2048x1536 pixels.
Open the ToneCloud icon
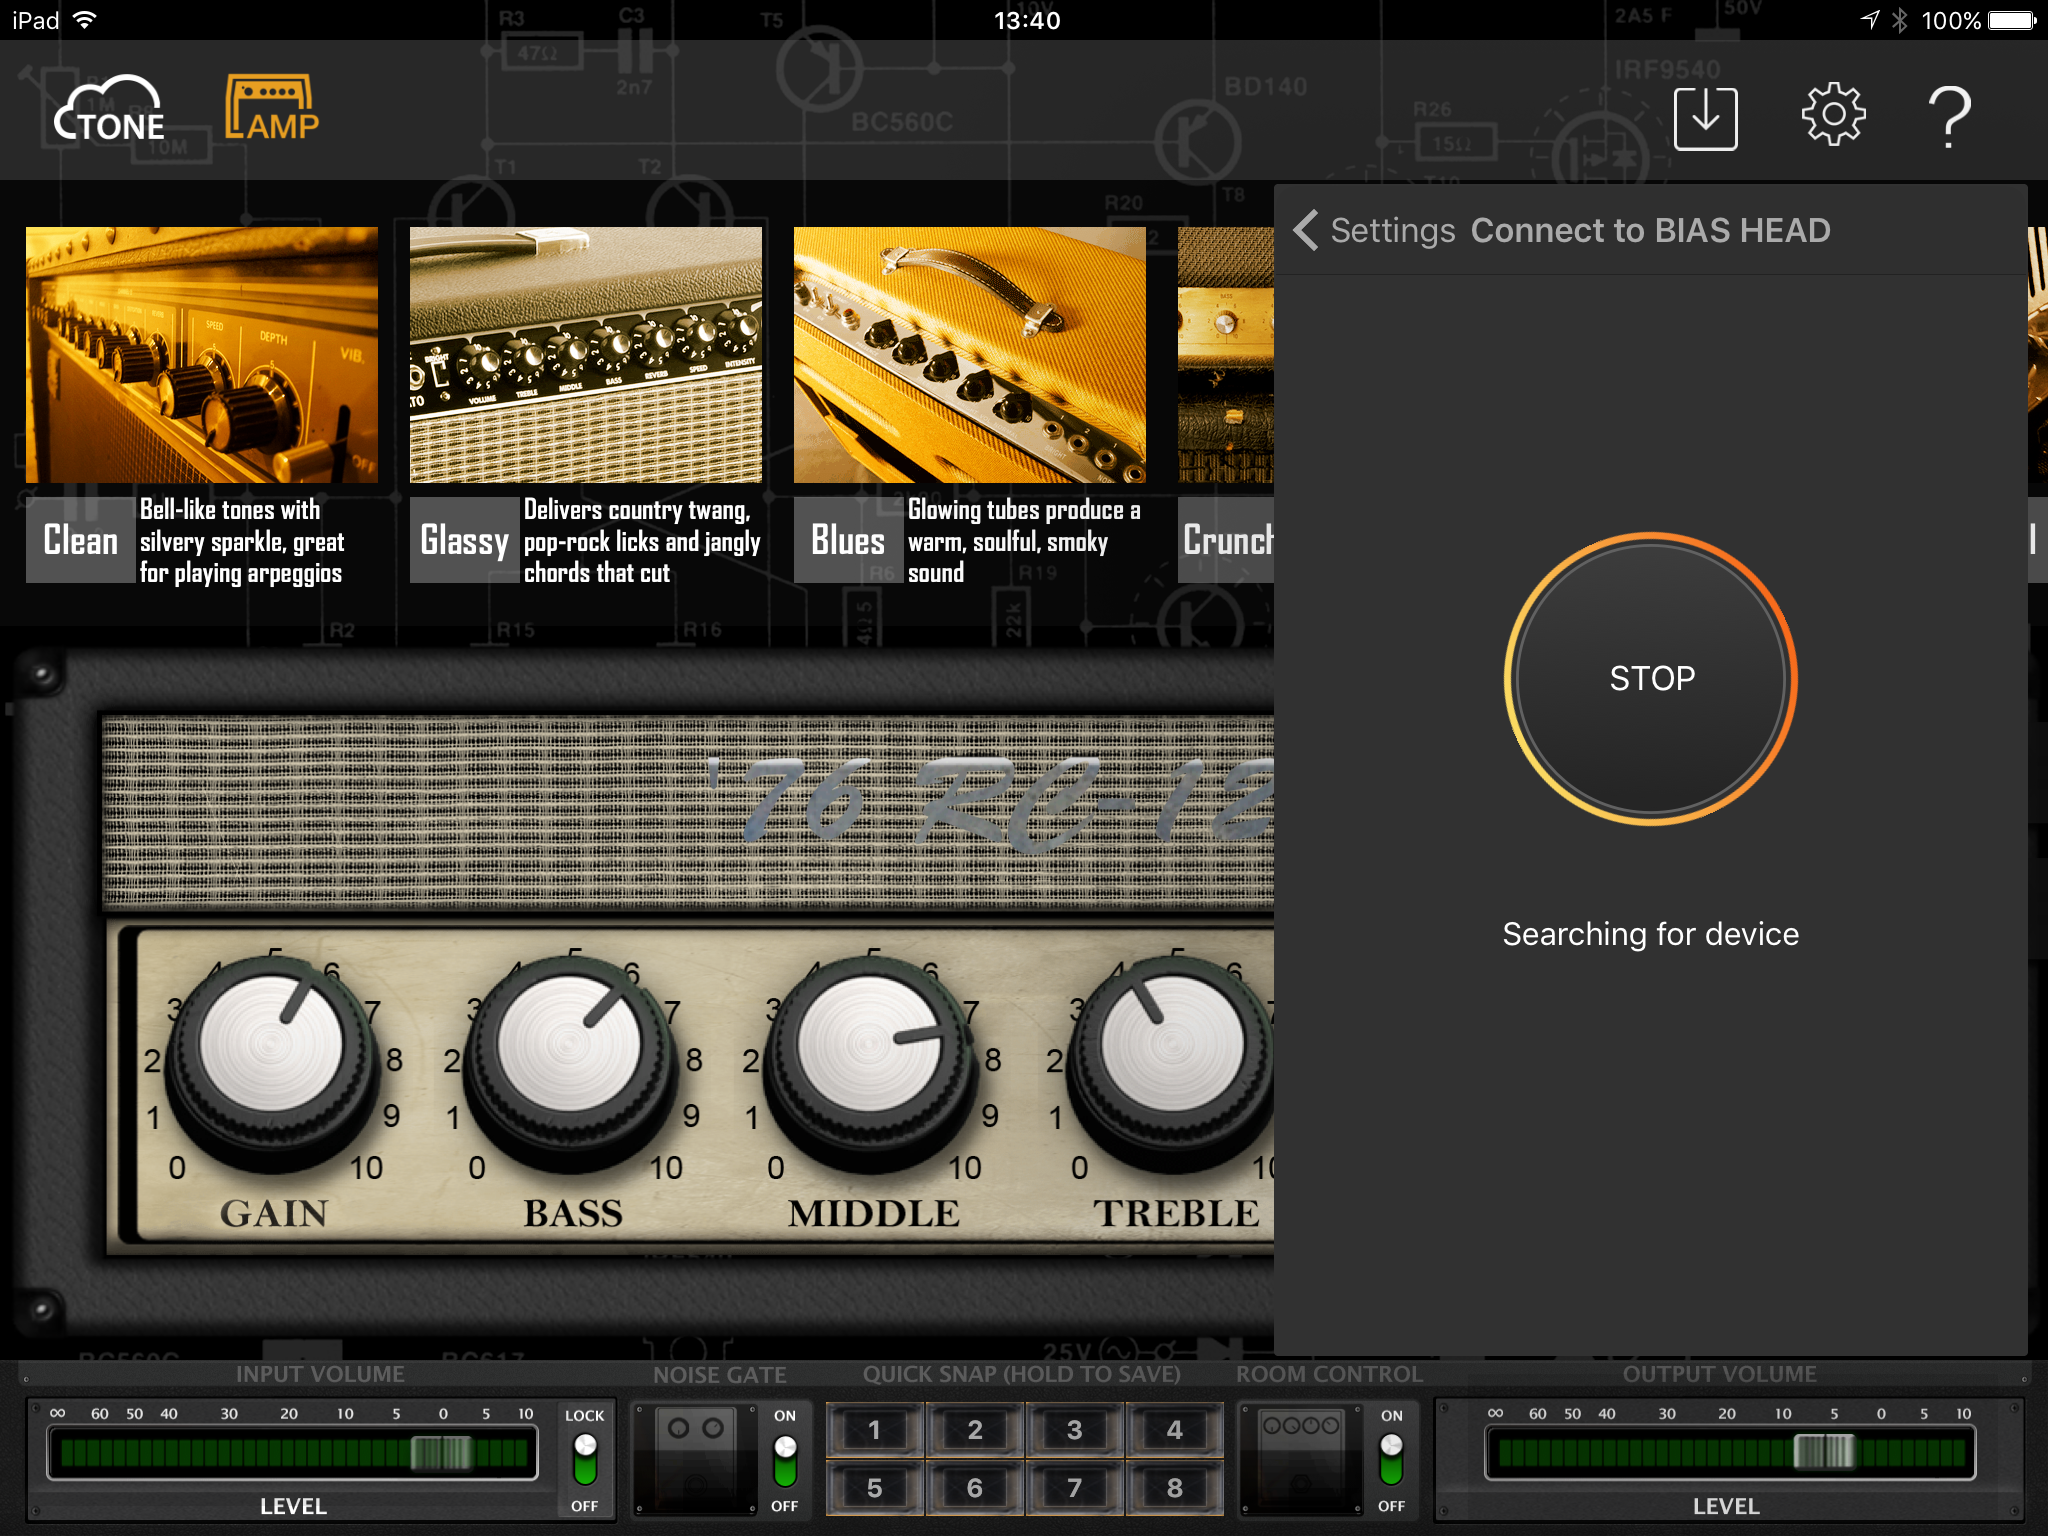(110, 110)
